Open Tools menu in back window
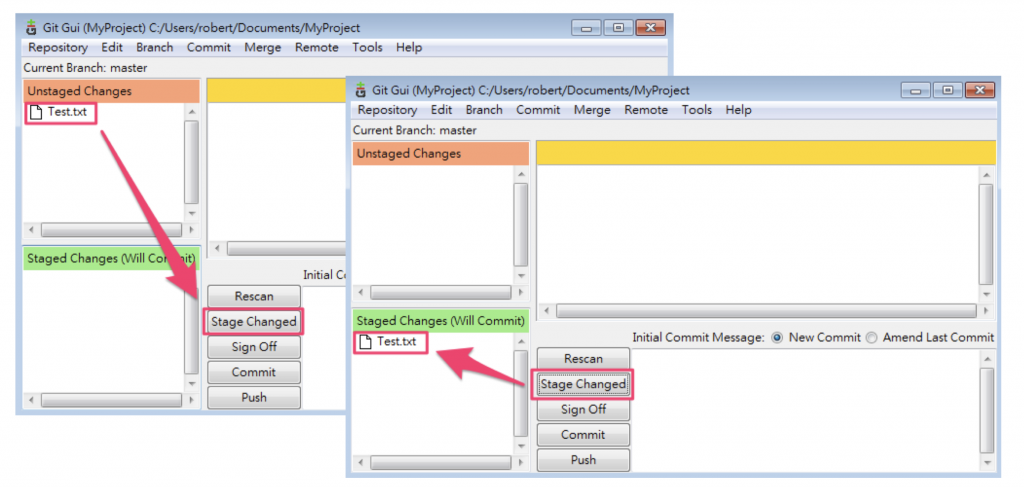Viewport: 1024px width, 487px height. [x=367, y=48]
